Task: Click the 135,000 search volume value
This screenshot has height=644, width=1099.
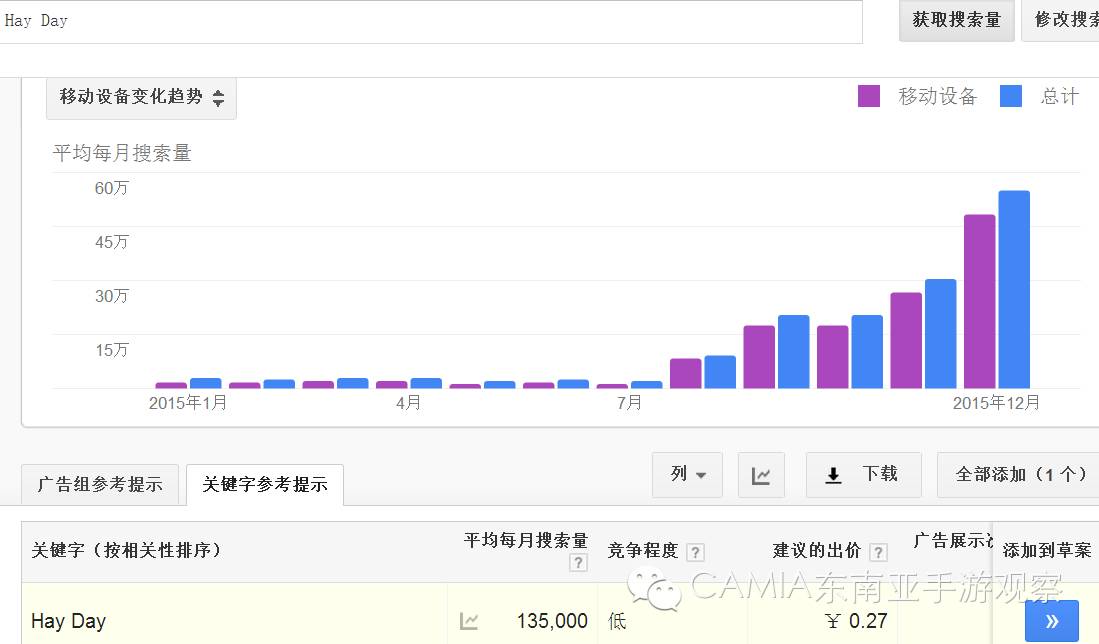Action: pos(552,621)
